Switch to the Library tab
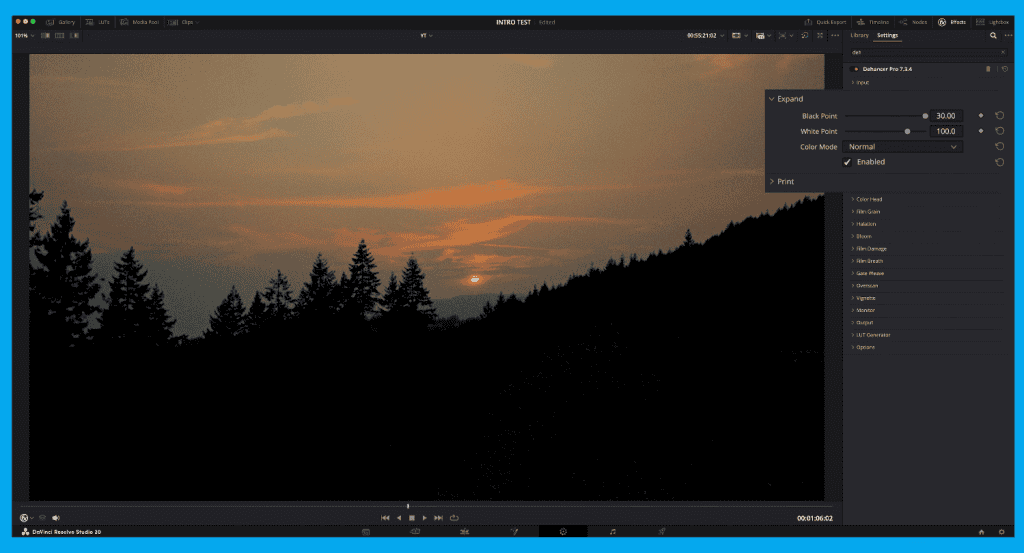 [859, 35]
